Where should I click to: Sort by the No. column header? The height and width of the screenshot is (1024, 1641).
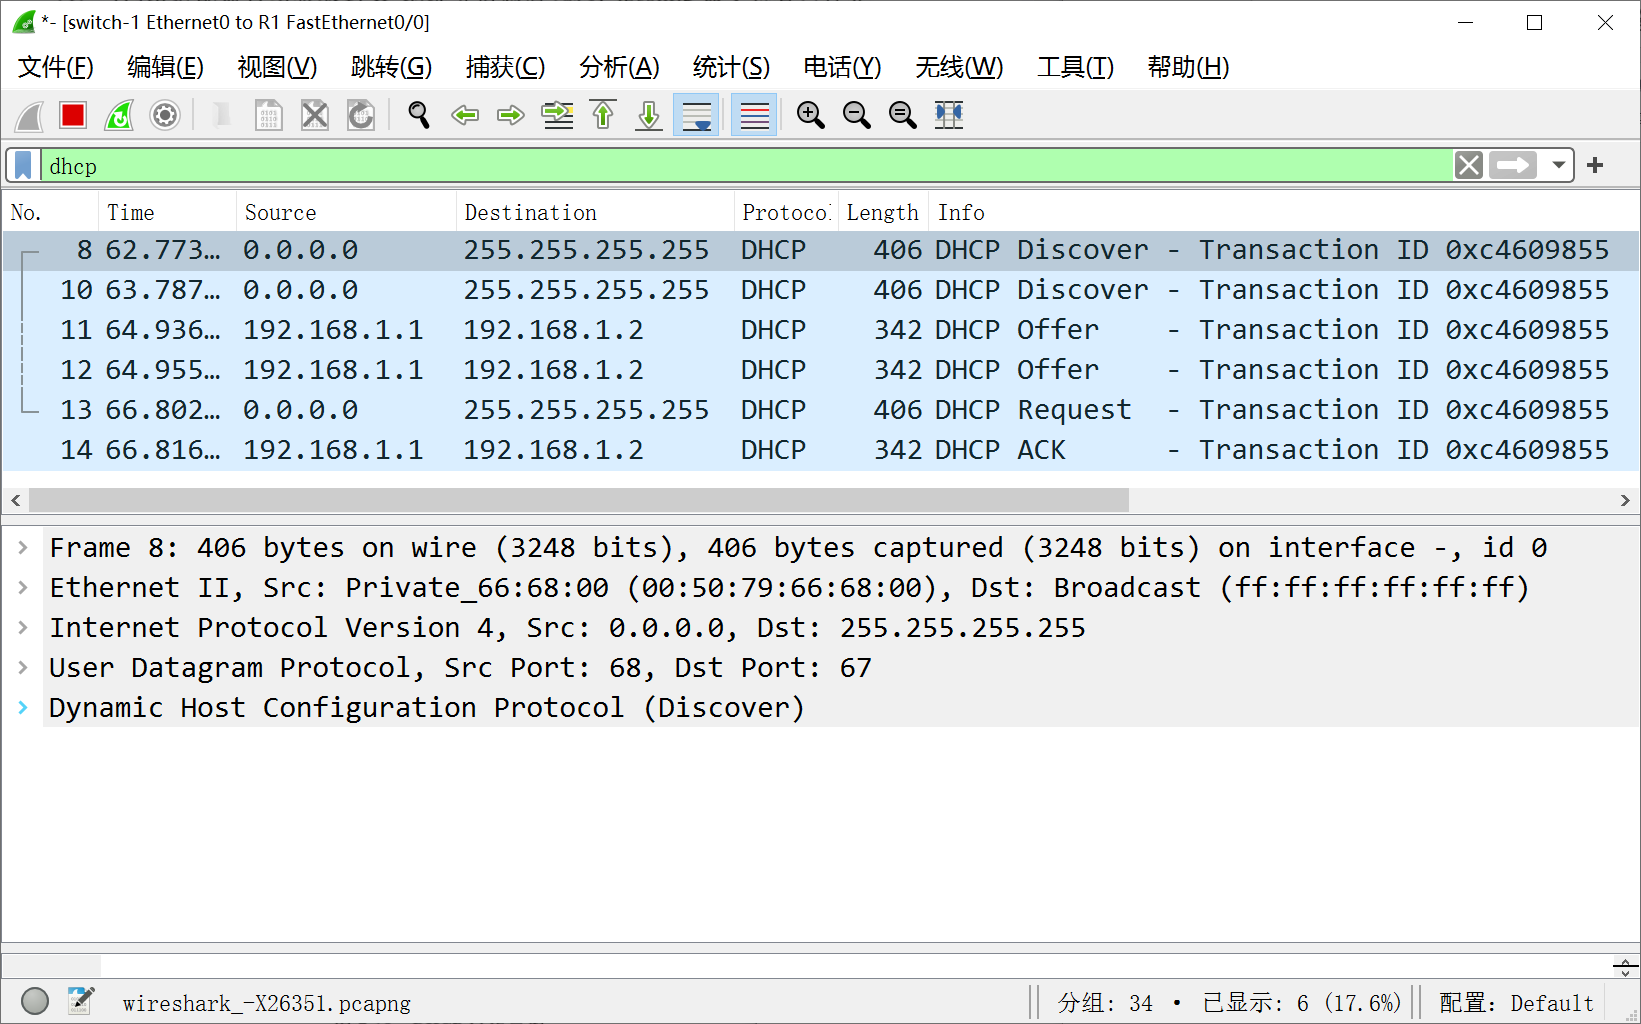(50, 212)
